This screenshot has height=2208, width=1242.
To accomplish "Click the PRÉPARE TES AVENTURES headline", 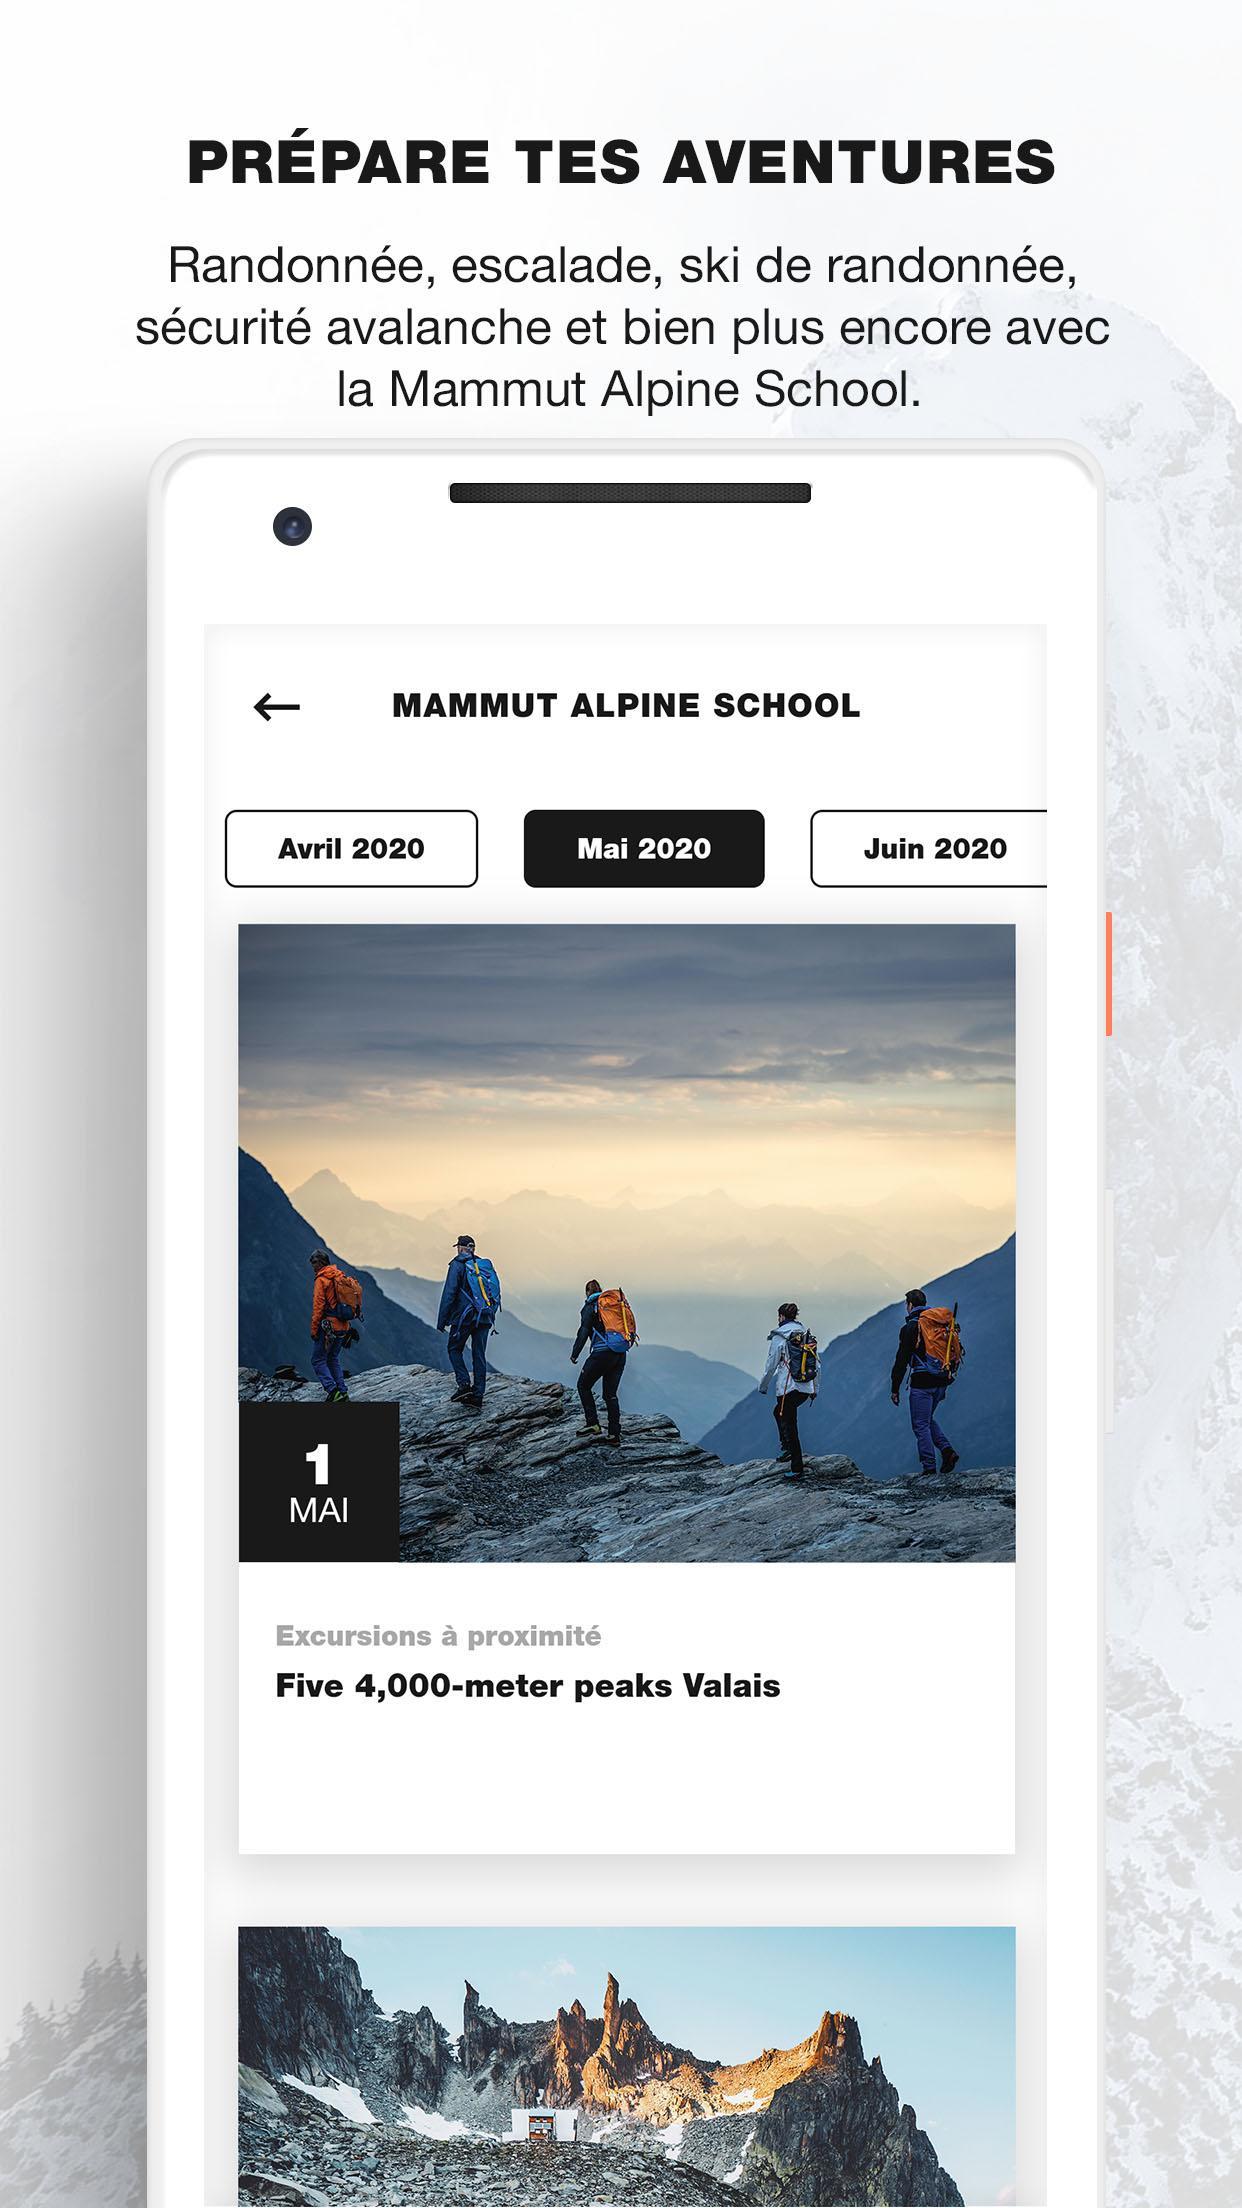I will 621,162.
